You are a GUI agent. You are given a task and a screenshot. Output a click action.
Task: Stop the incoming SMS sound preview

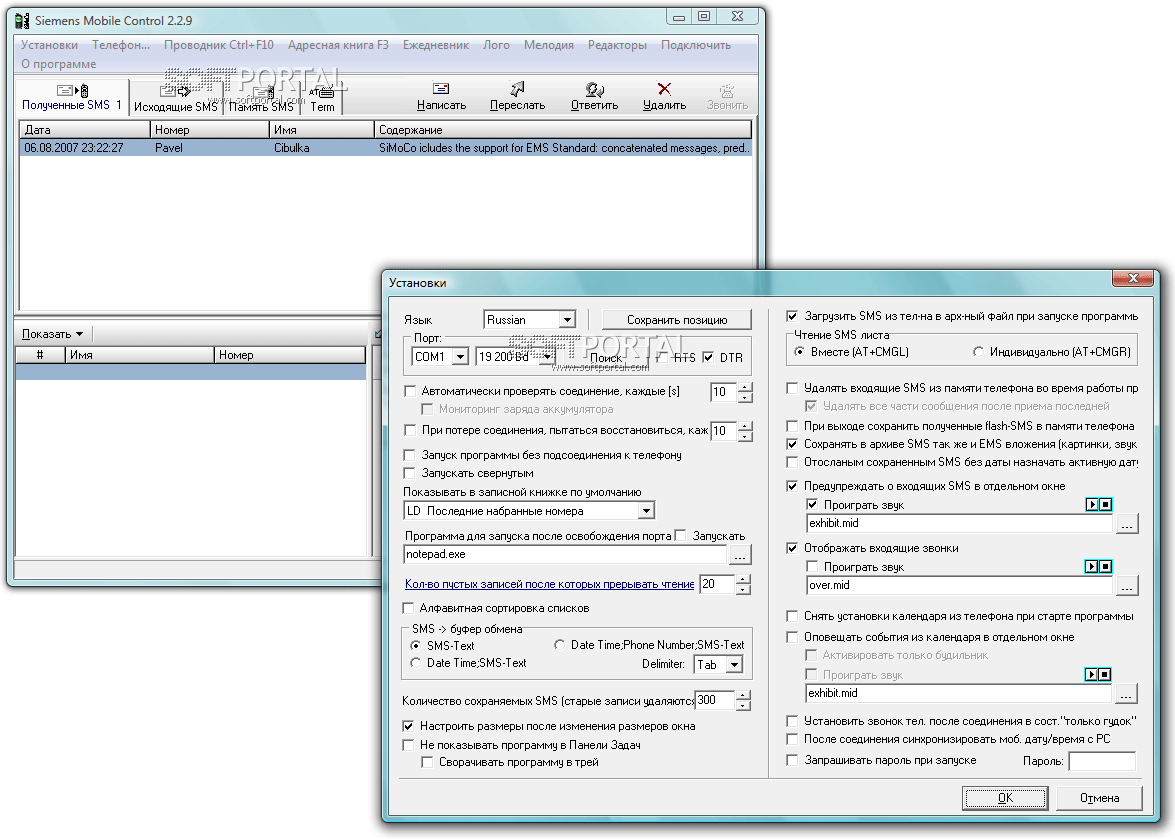coord(1105,505)
